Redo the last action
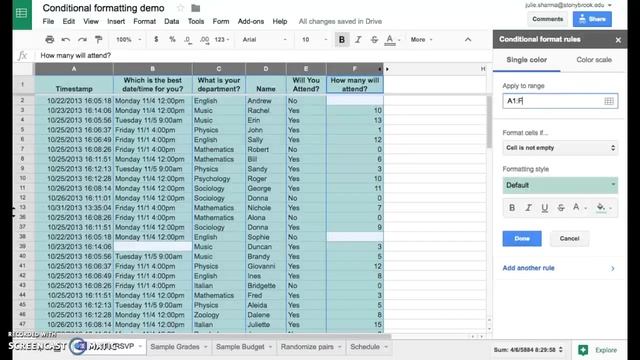This screenshot has width=640, height=360. pyautogui.click(x=82, y=40)
